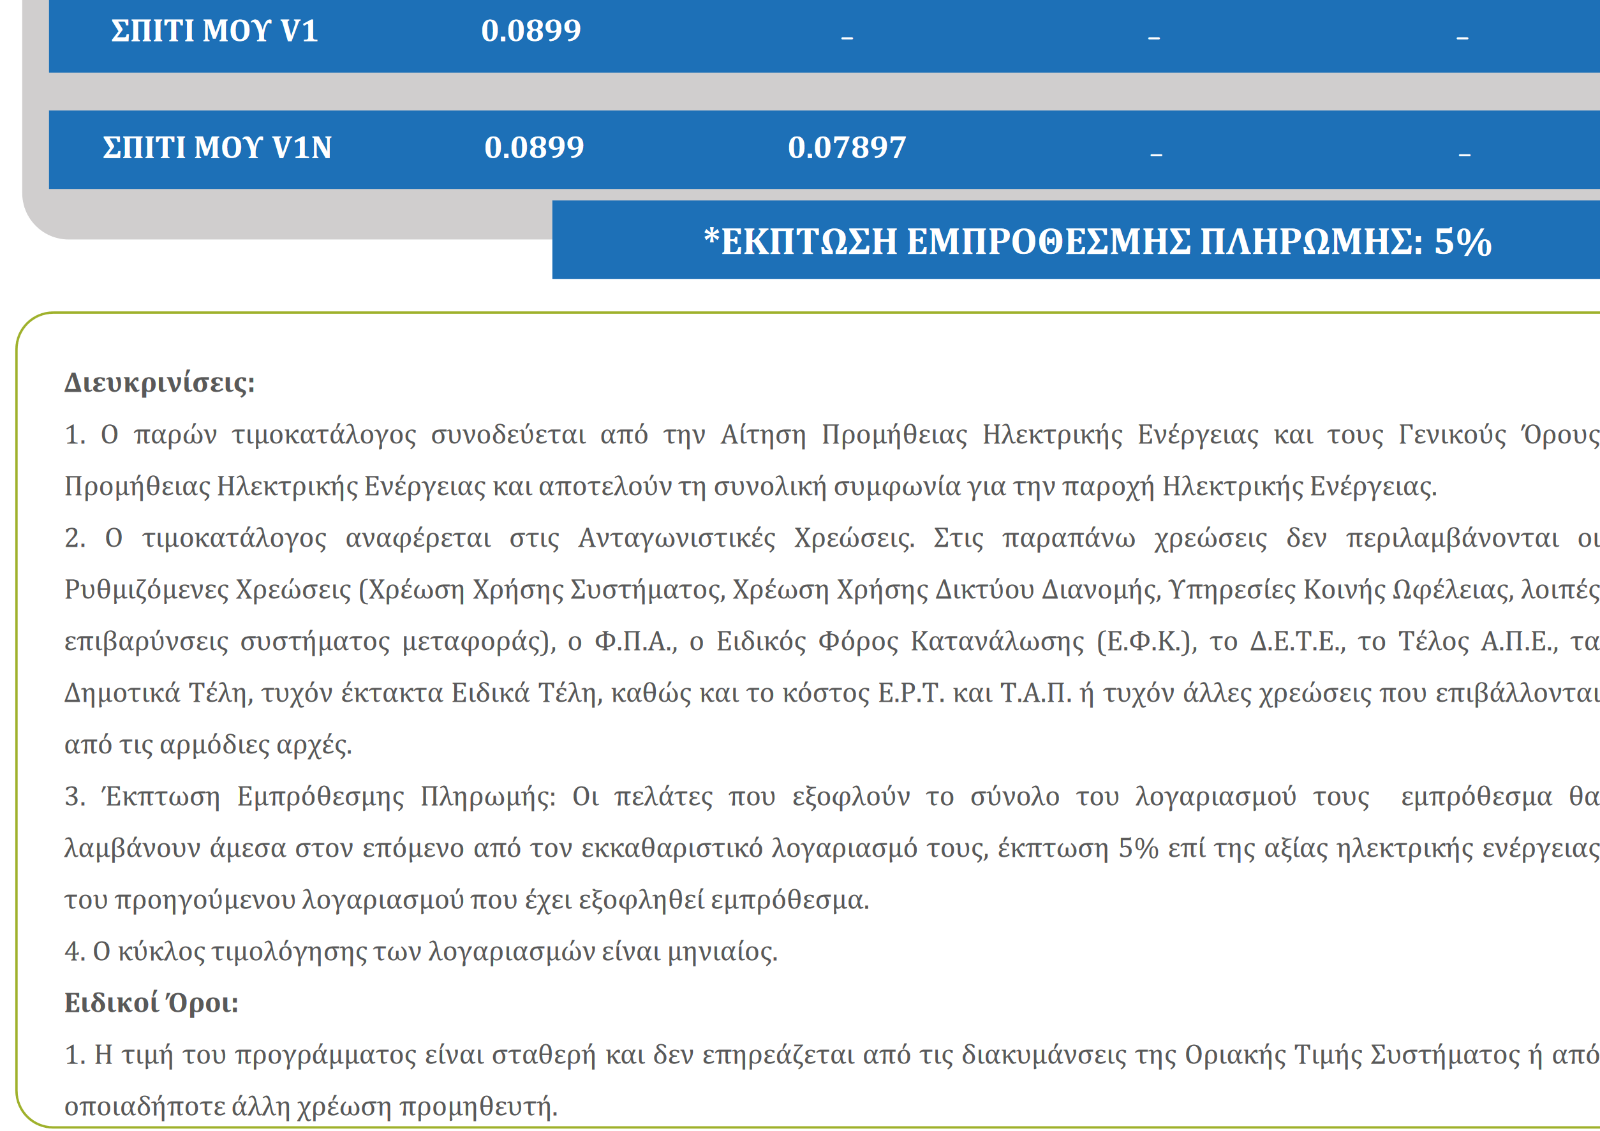Viewport: 1600px width, 1131px height.
Task: Select the 0.0899 value in the ΣΠΙΤΙ ΜΟΥ V1N row
Action: (x=534, y=148)
